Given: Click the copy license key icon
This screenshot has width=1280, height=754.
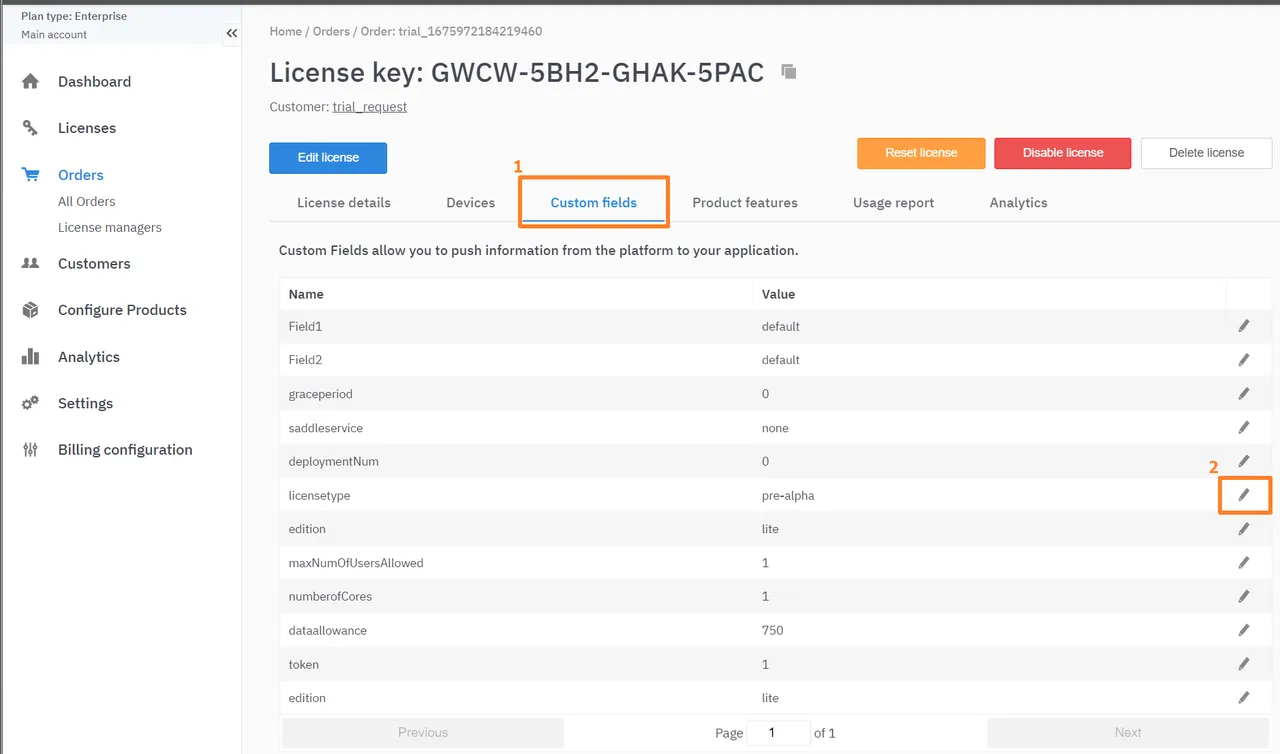Looking at the screenshot, I should point(789,72).
